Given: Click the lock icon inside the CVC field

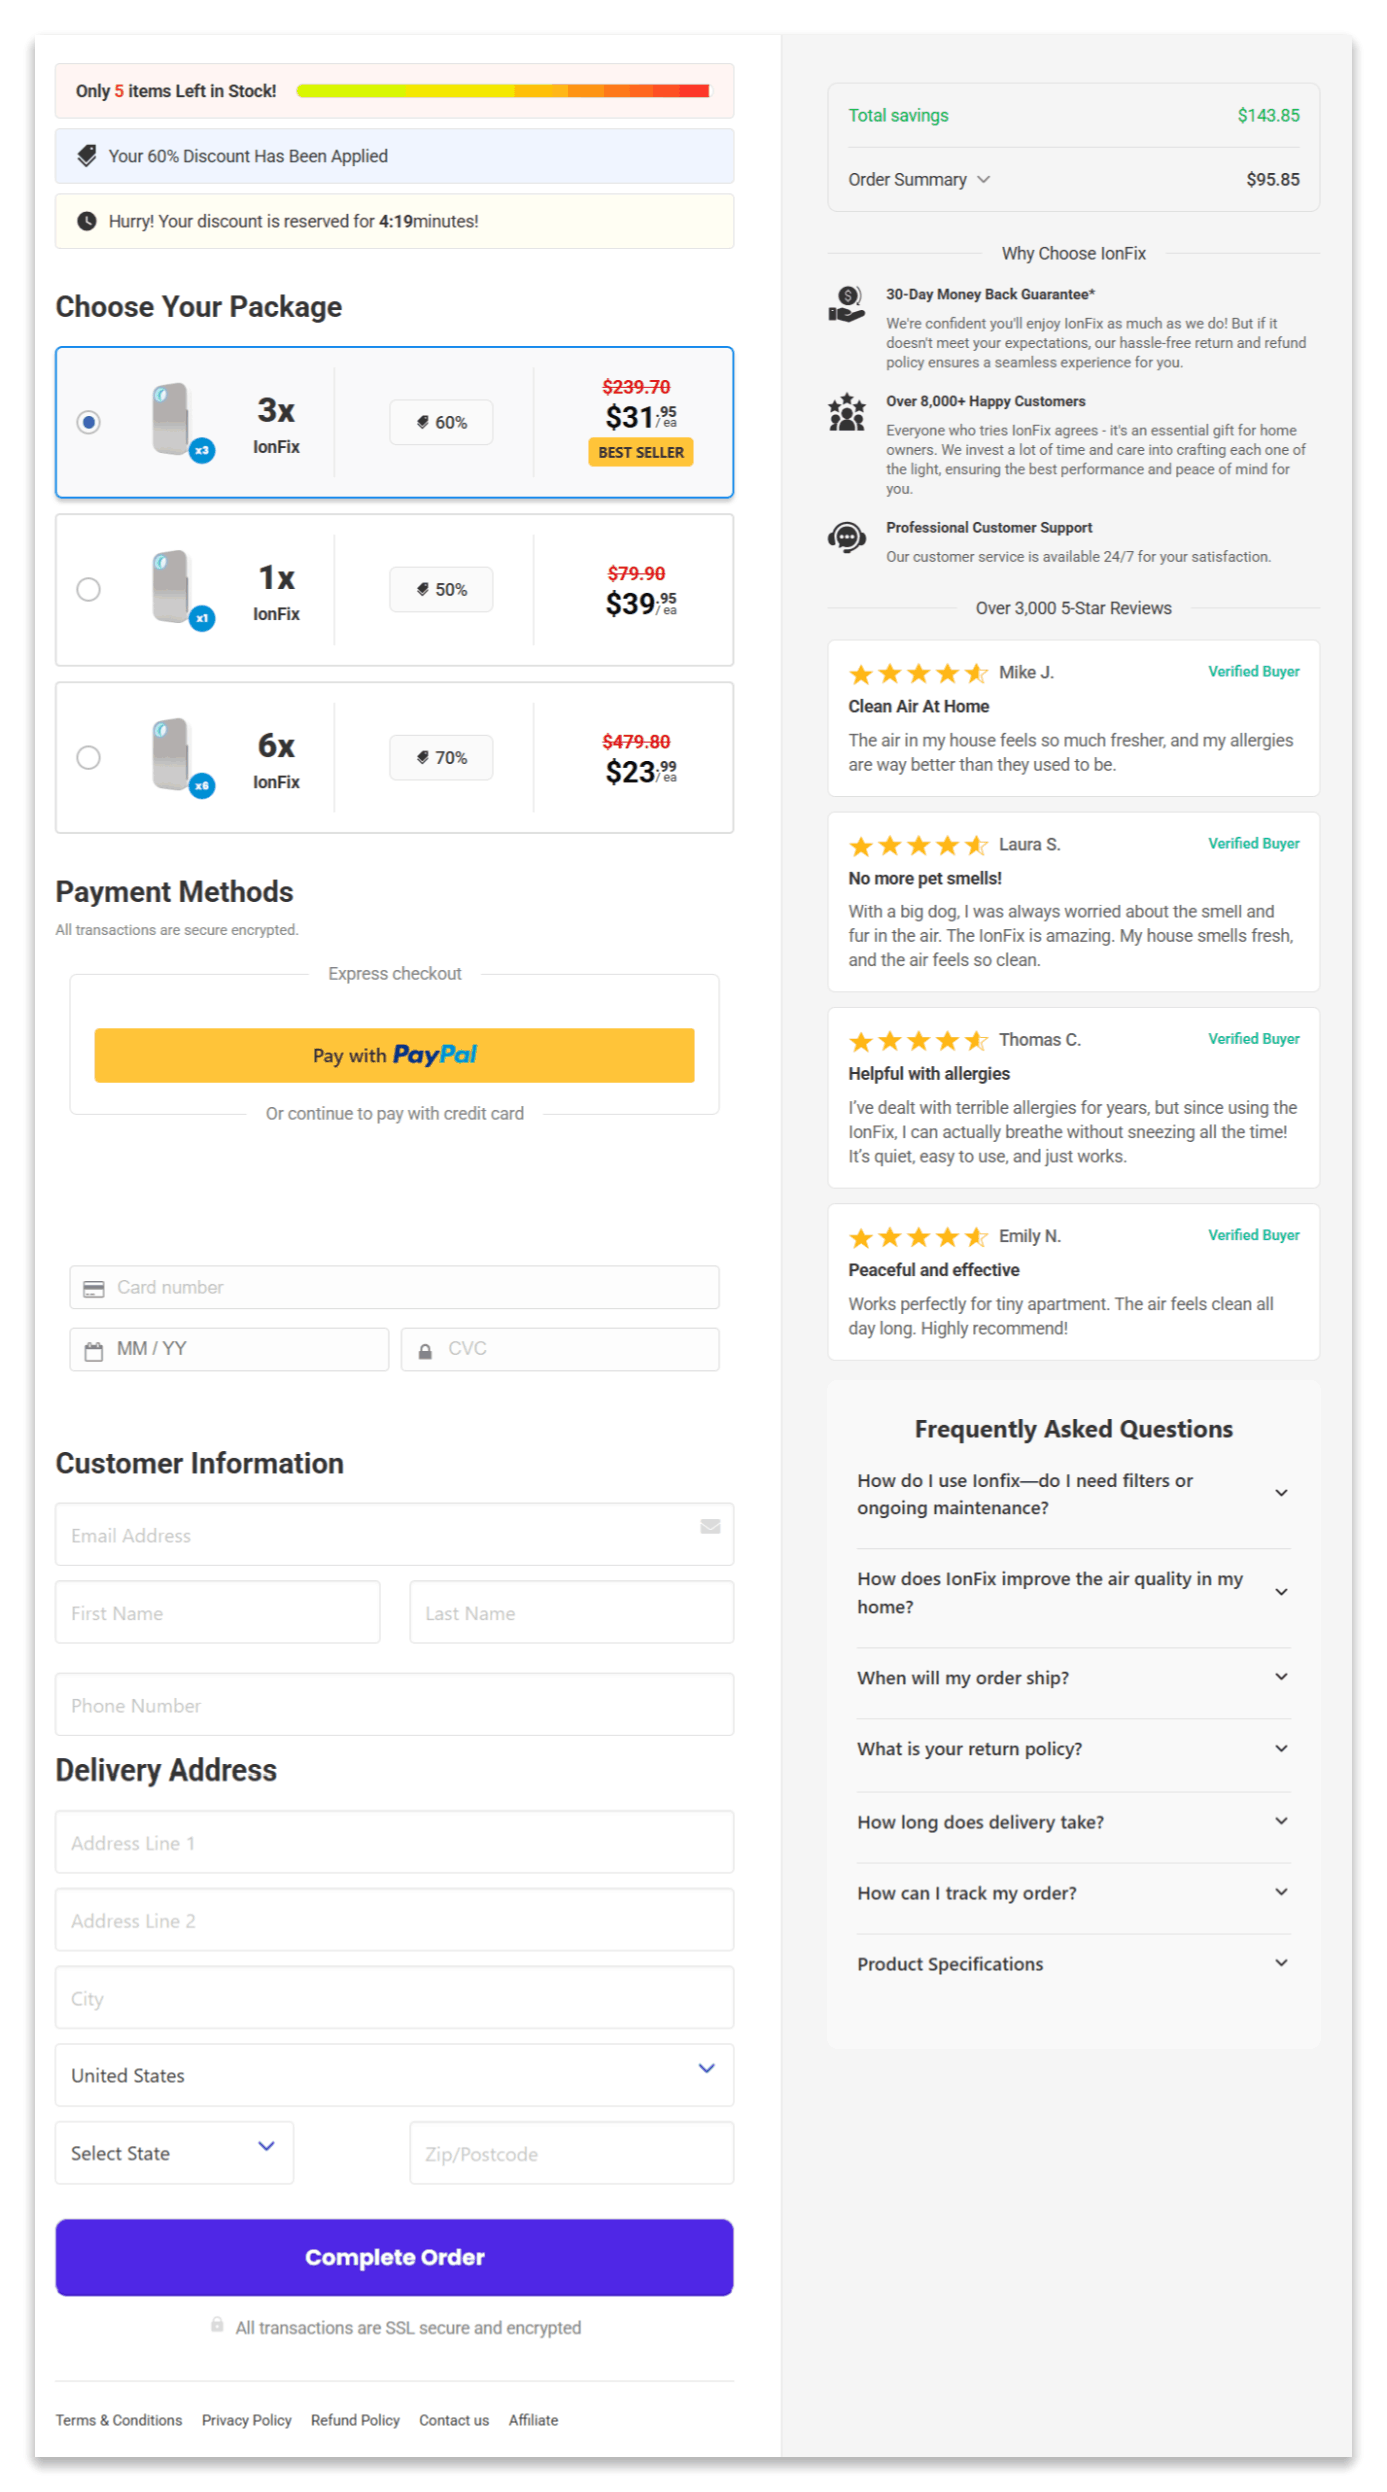Looking at the screenshot, I should 424,1348.
